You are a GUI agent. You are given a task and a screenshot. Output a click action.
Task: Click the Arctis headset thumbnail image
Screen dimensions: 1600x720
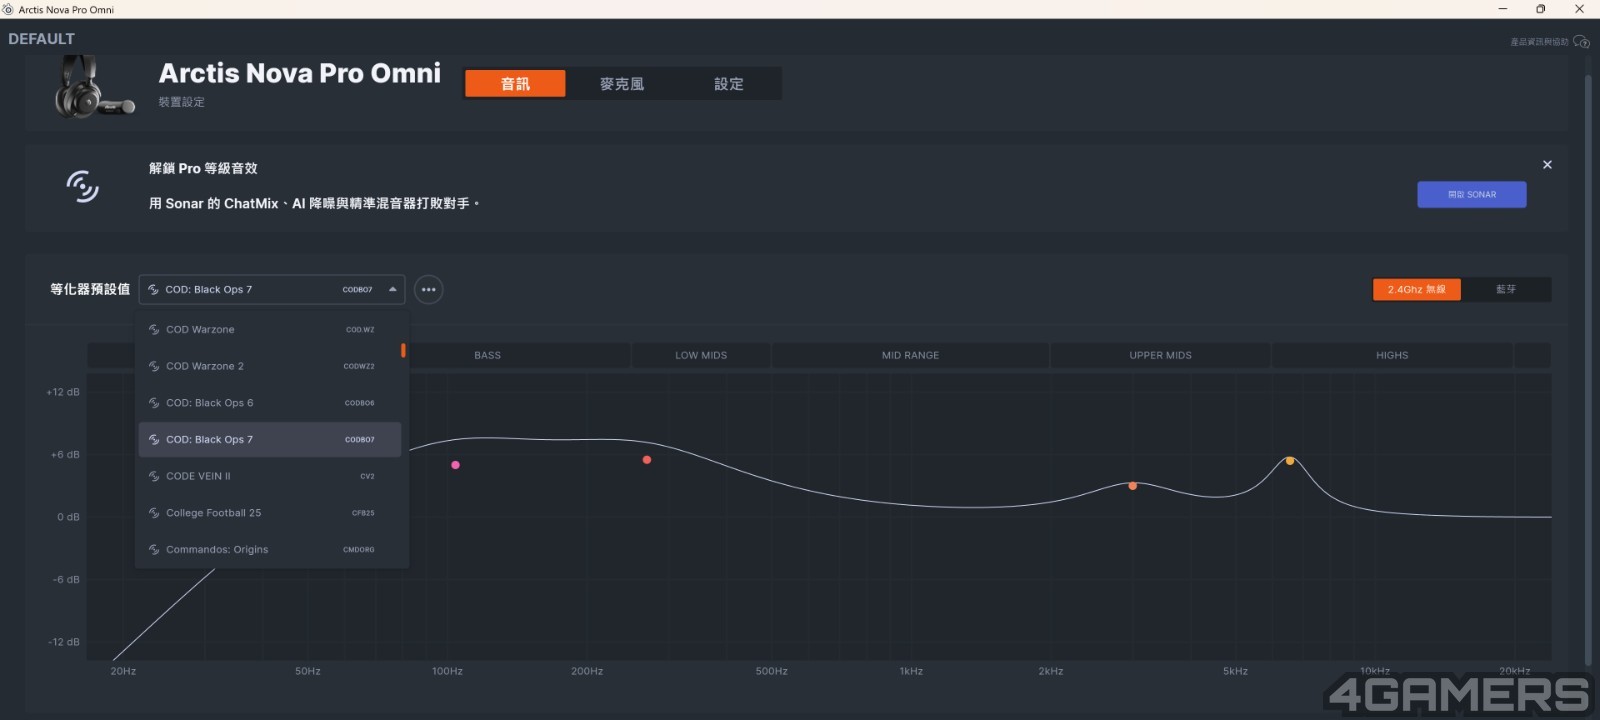click(x=93, y=86)
